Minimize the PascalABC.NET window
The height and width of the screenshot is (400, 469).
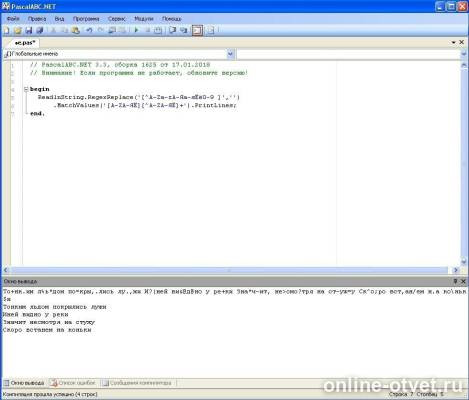[440, 6]
